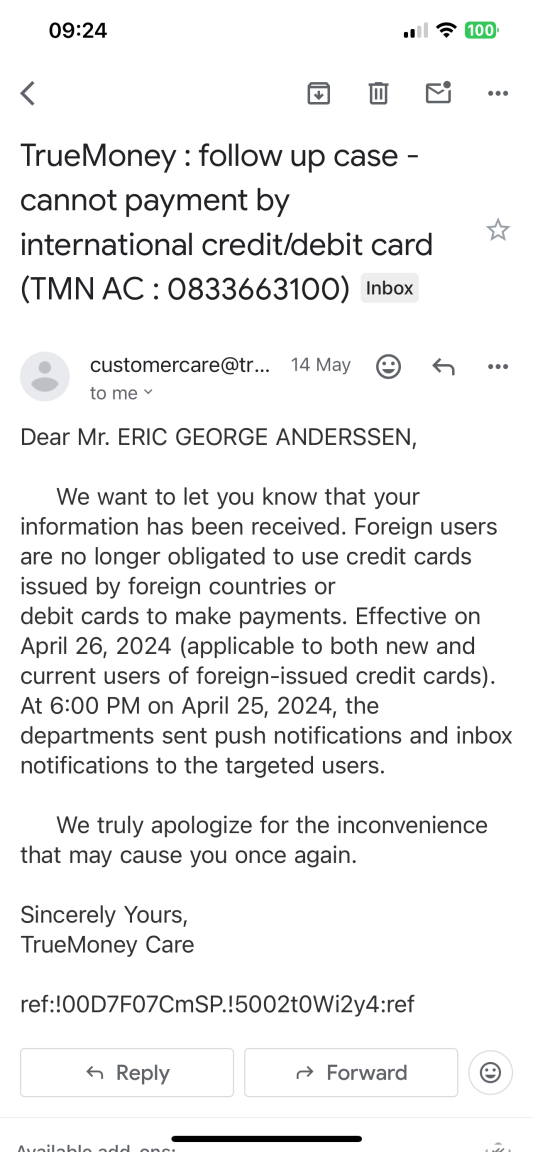Expand the "to me" recipient details
The width and height of the screenshot is (533, 1152).
tap(121, 393)
